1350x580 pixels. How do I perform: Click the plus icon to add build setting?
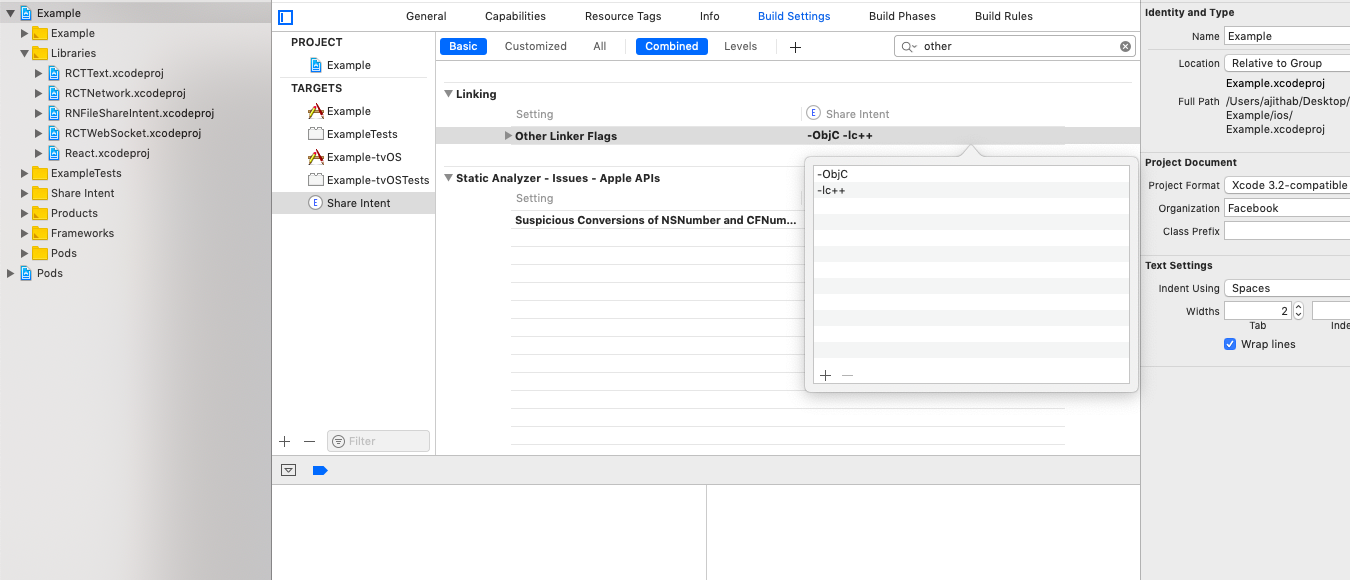795,47
